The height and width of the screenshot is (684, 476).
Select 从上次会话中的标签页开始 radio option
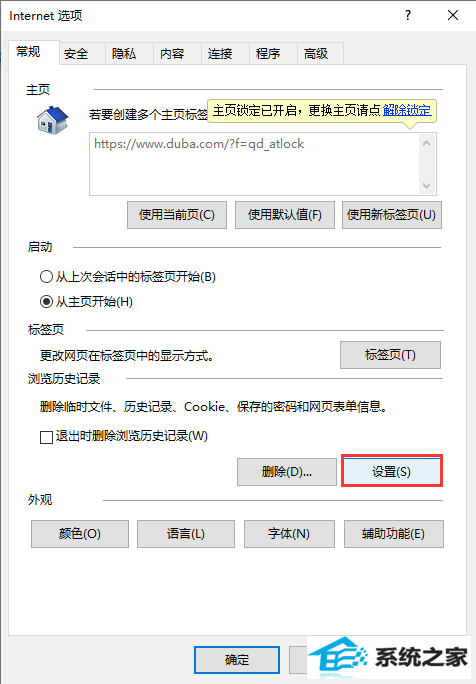[x=46, y=277]
